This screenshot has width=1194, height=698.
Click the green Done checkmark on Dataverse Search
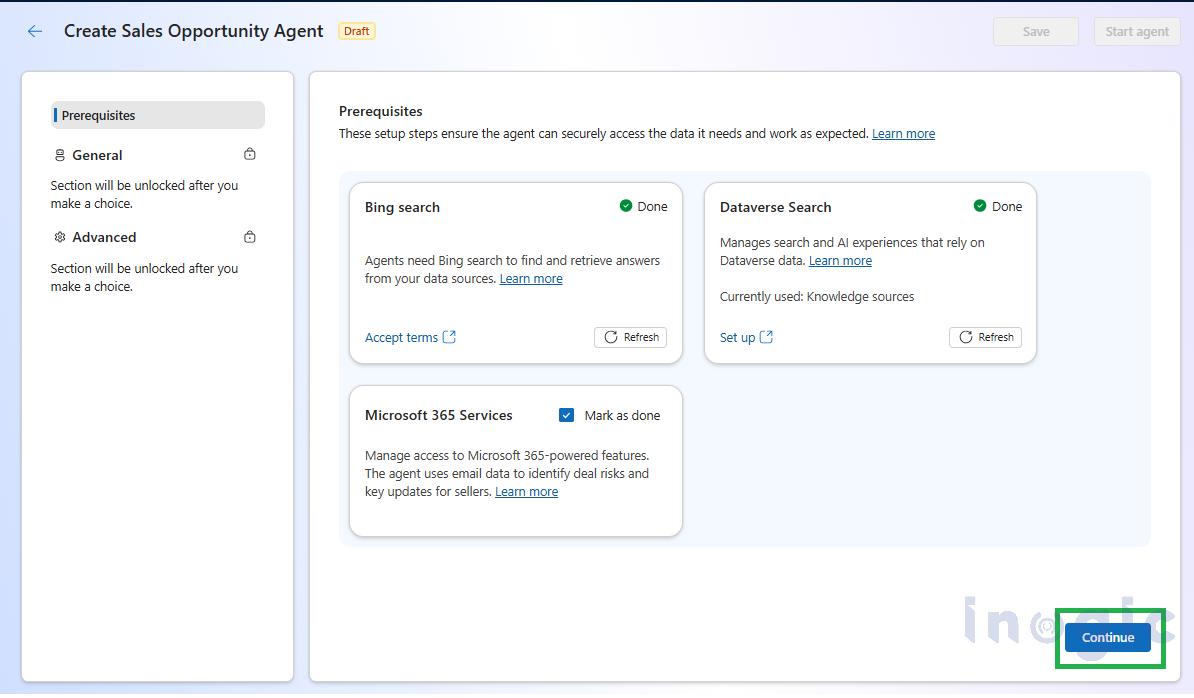(x=980, y=206)
